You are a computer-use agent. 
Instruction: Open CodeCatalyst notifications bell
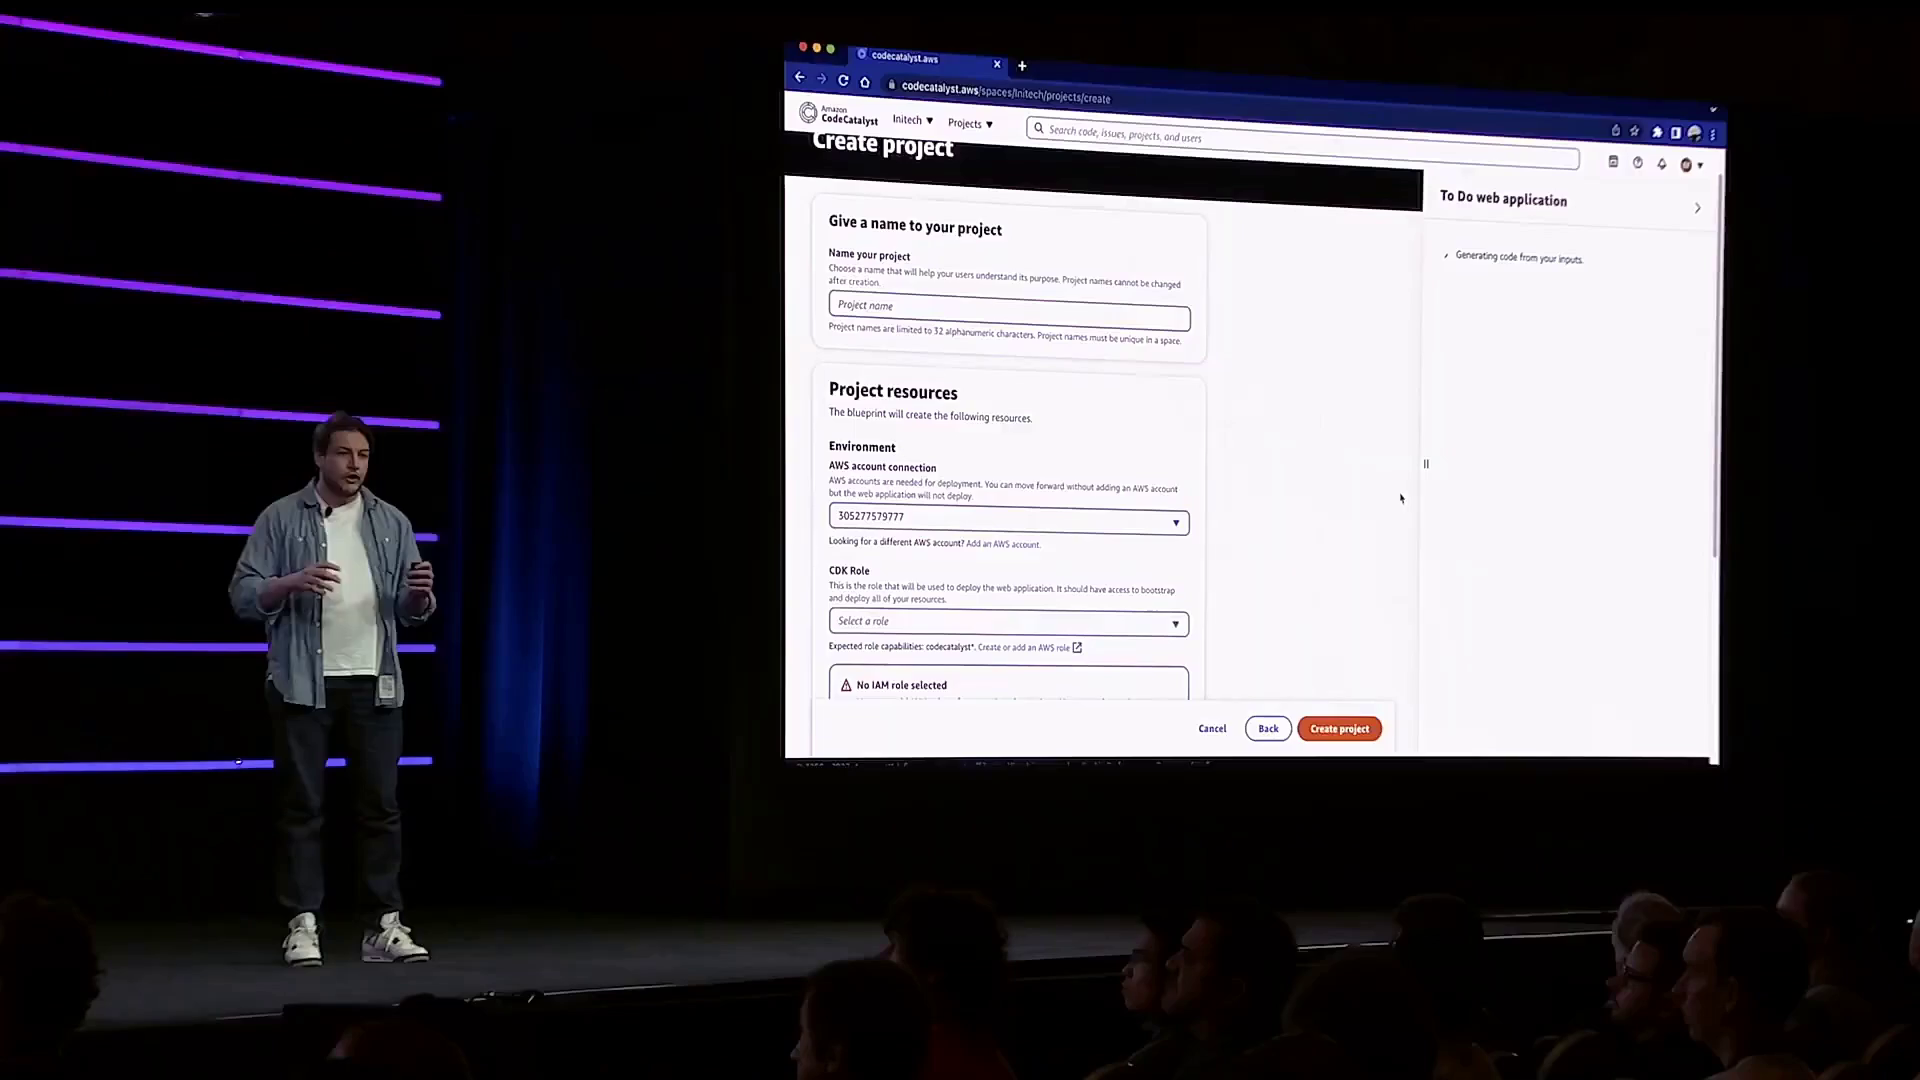[x=1662, y=164]
